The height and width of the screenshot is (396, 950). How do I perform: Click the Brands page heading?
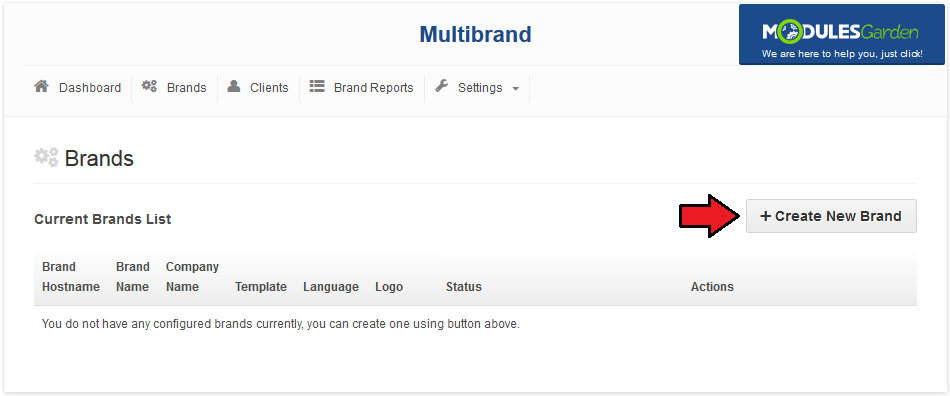click(99, 159)
